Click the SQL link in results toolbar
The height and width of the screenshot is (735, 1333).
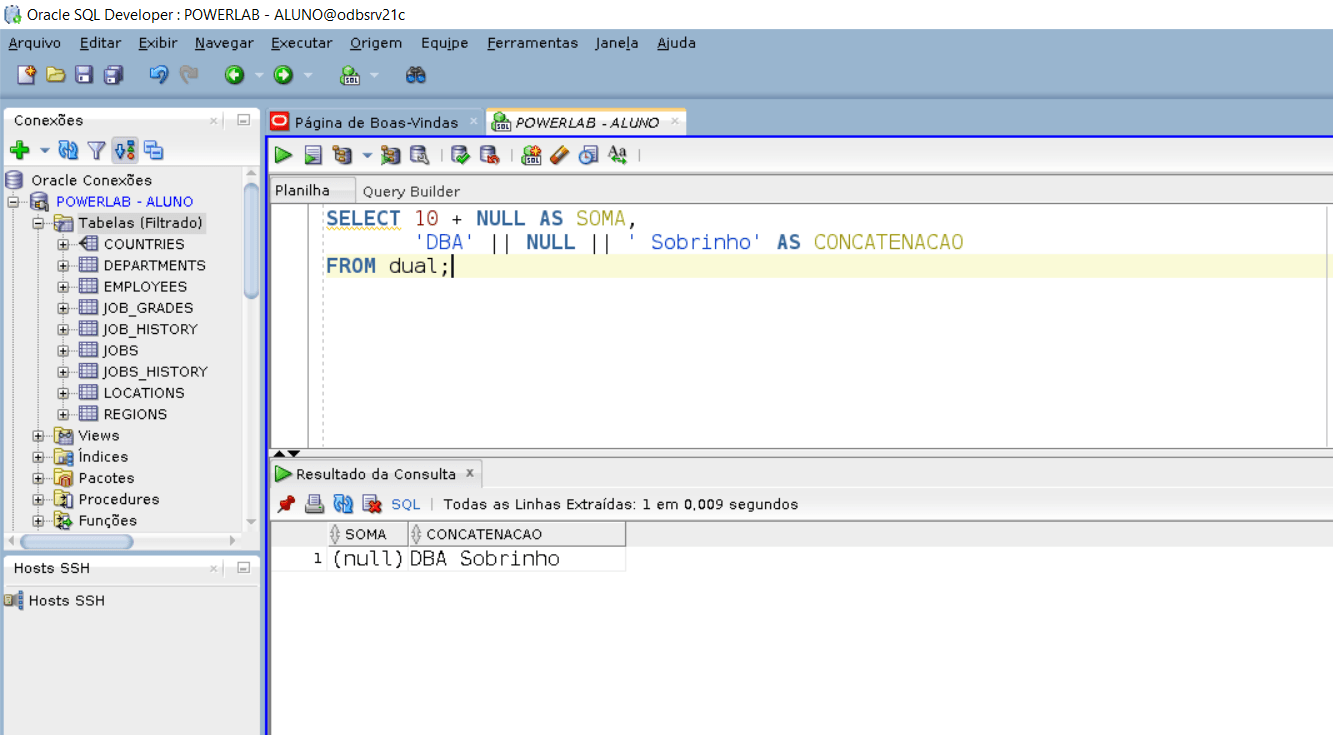[405, 503]
